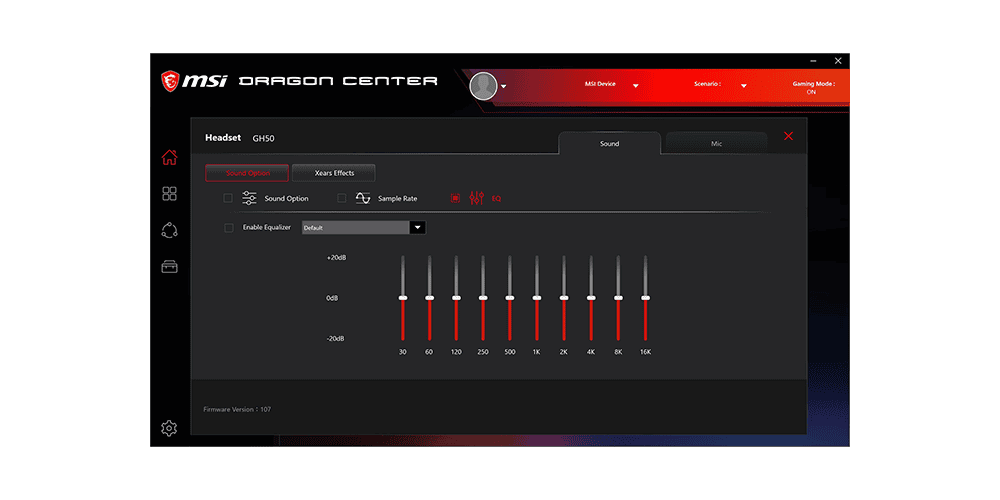Click the Sample Rate wave icon
The width and height of the screenshot is (1000, 500).
[363, 198]
